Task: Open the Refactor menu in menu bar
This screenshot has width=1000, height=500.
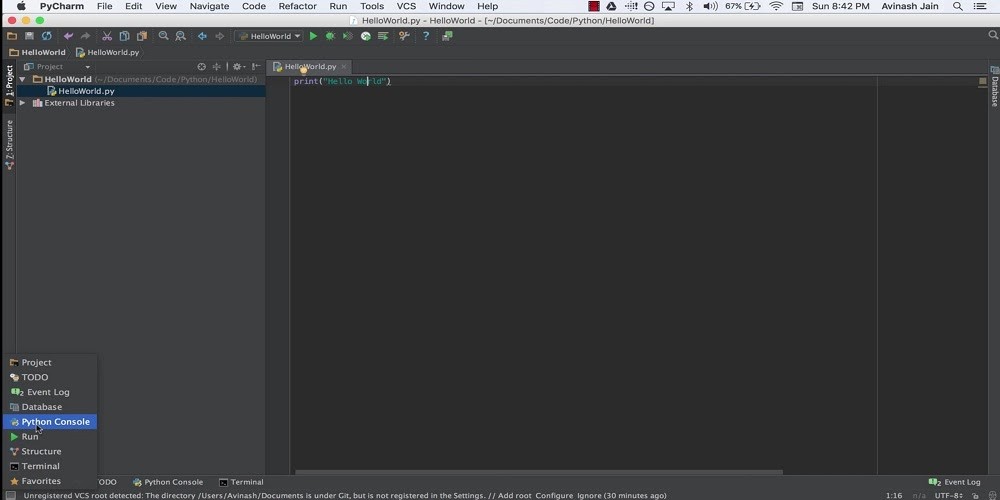Action: coord(297,6)
